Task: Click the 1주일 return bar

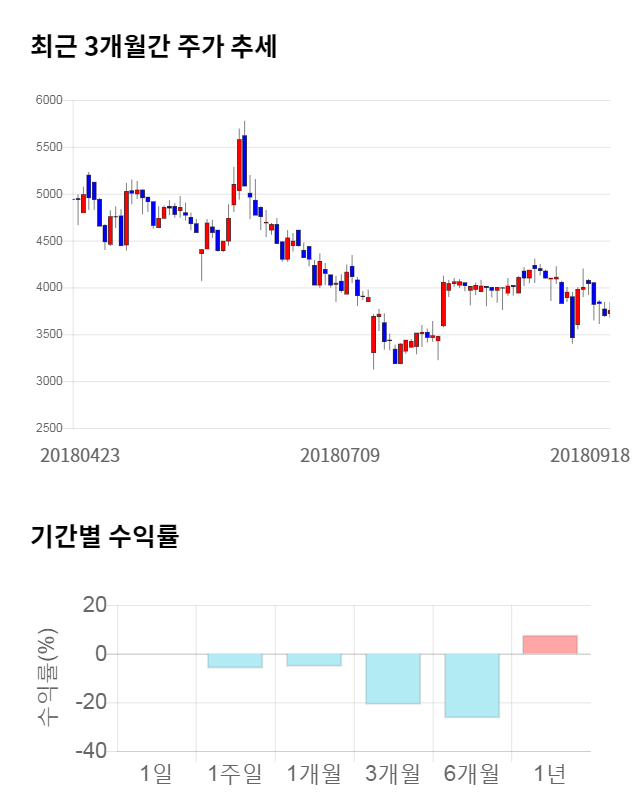Action: point(235,661)
